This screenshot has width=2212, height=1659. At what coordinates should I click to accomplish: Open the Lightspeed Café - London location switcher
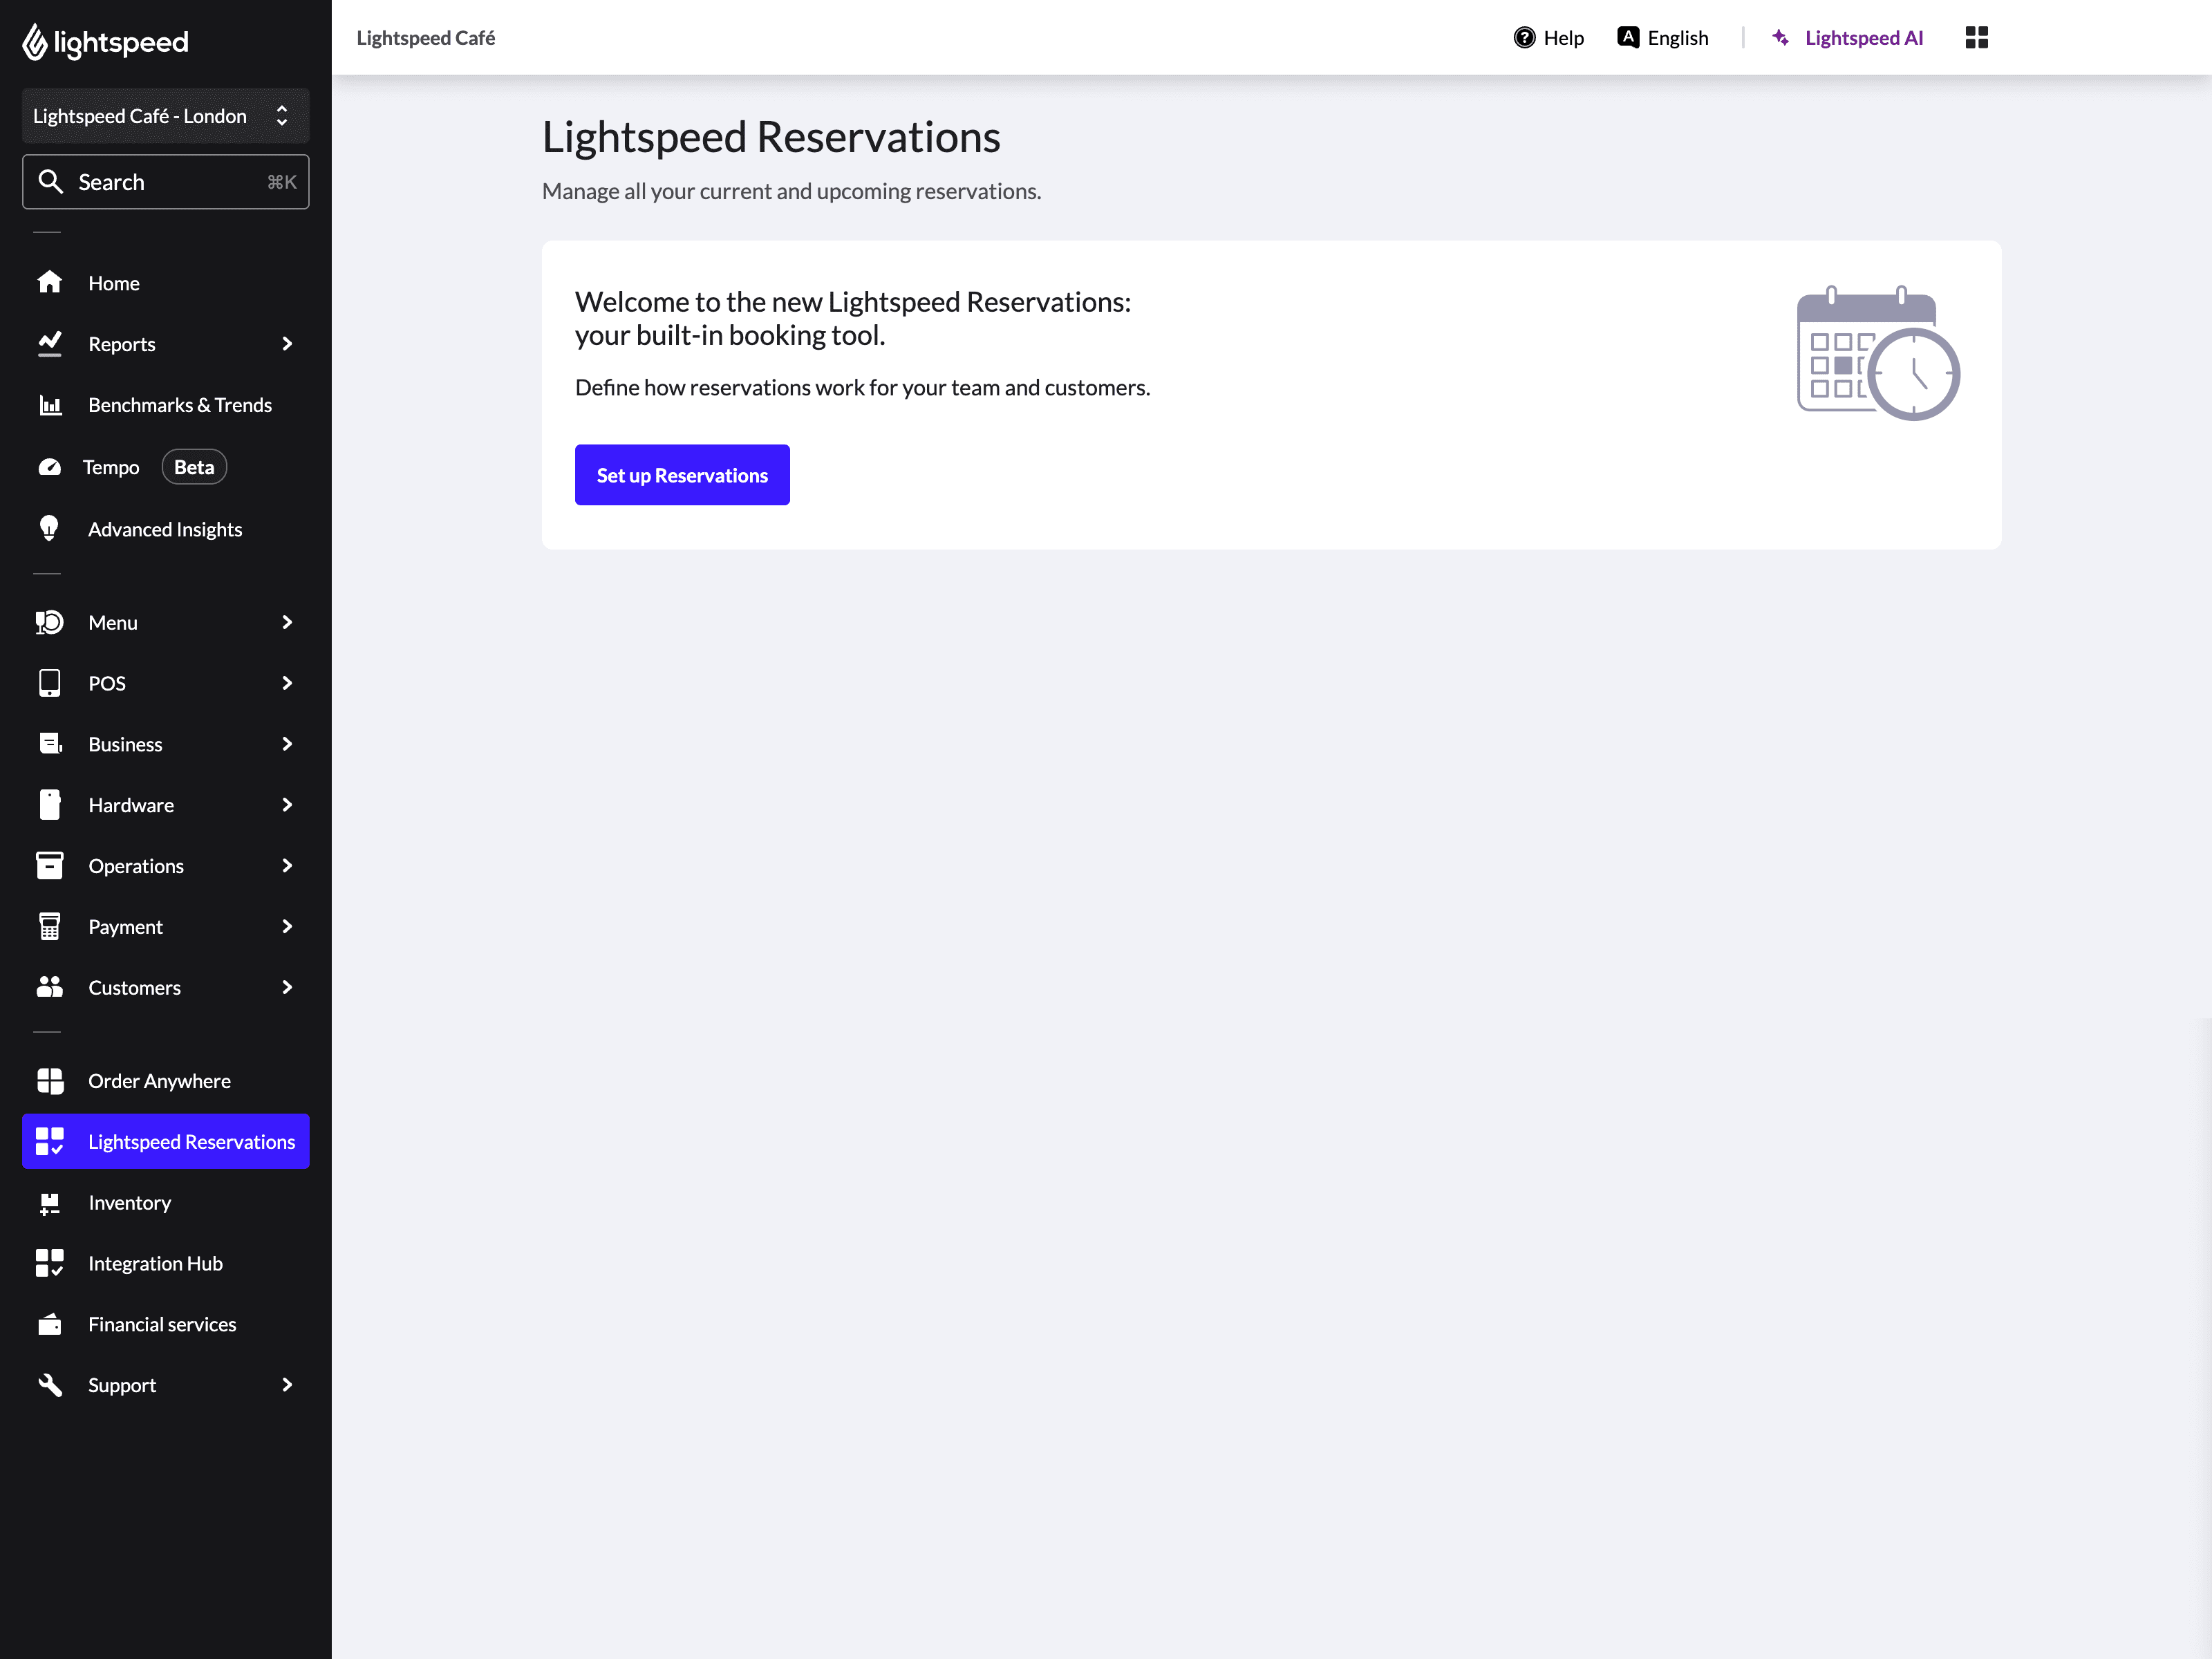click(x=165, y=115)
